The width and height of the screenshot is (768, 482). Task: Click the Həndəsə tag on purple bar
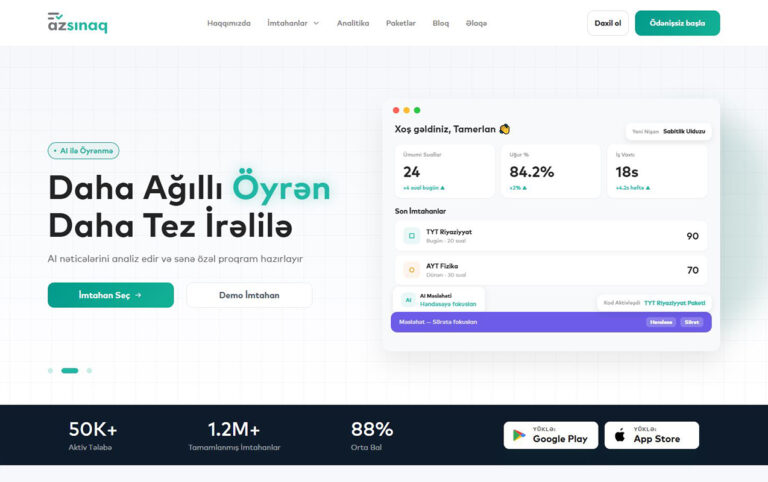coord(660,322)
